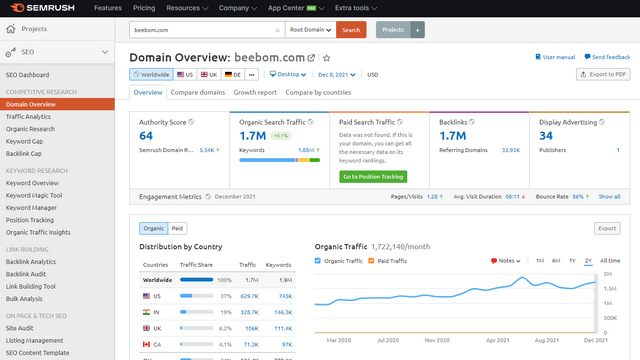The image size is (640, 360).
Task: Click the orange Search button
Action: (351, 30)
